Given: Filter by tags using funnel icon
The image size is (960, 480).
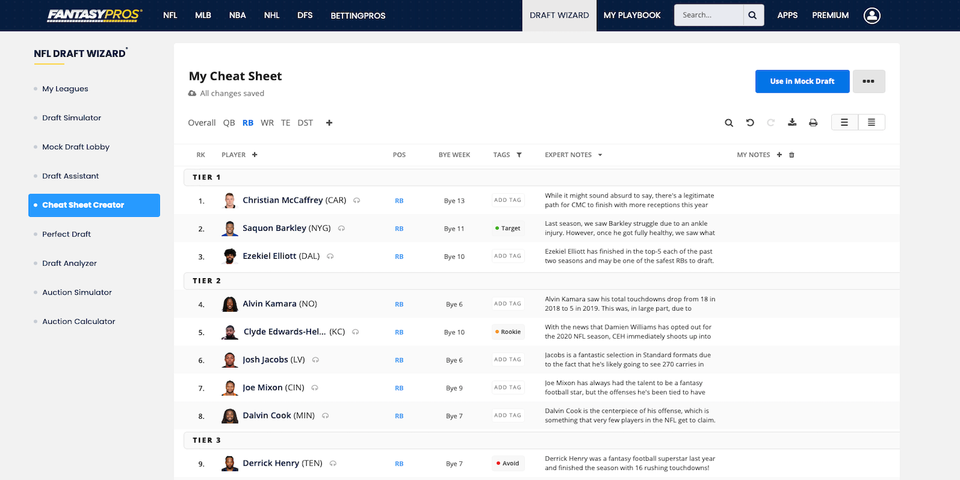Looking at the screenshot, I should (x=519, y=155).
